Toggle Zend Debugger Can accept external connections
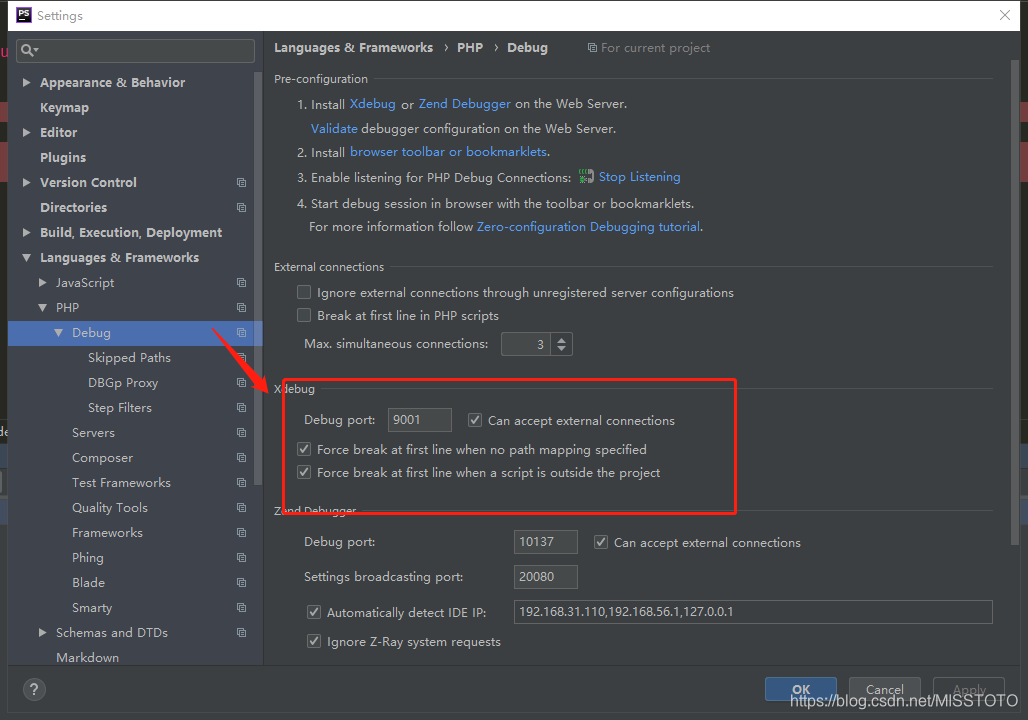Viewport: 1028px width, 720px height. 601,542
